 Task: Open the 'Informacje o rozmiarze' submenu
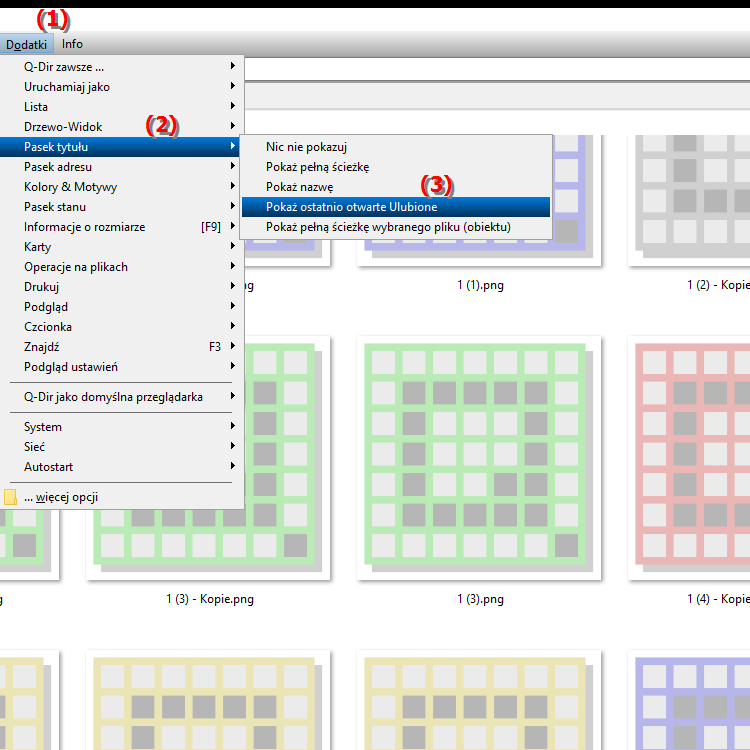pos(122,227)
